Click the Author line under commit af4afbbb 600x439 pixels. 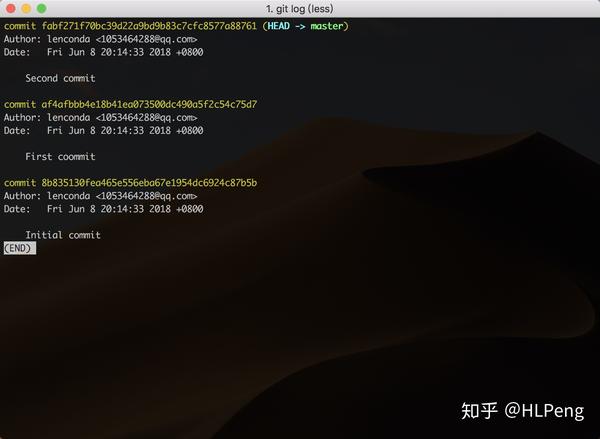[x=101, y=118]
